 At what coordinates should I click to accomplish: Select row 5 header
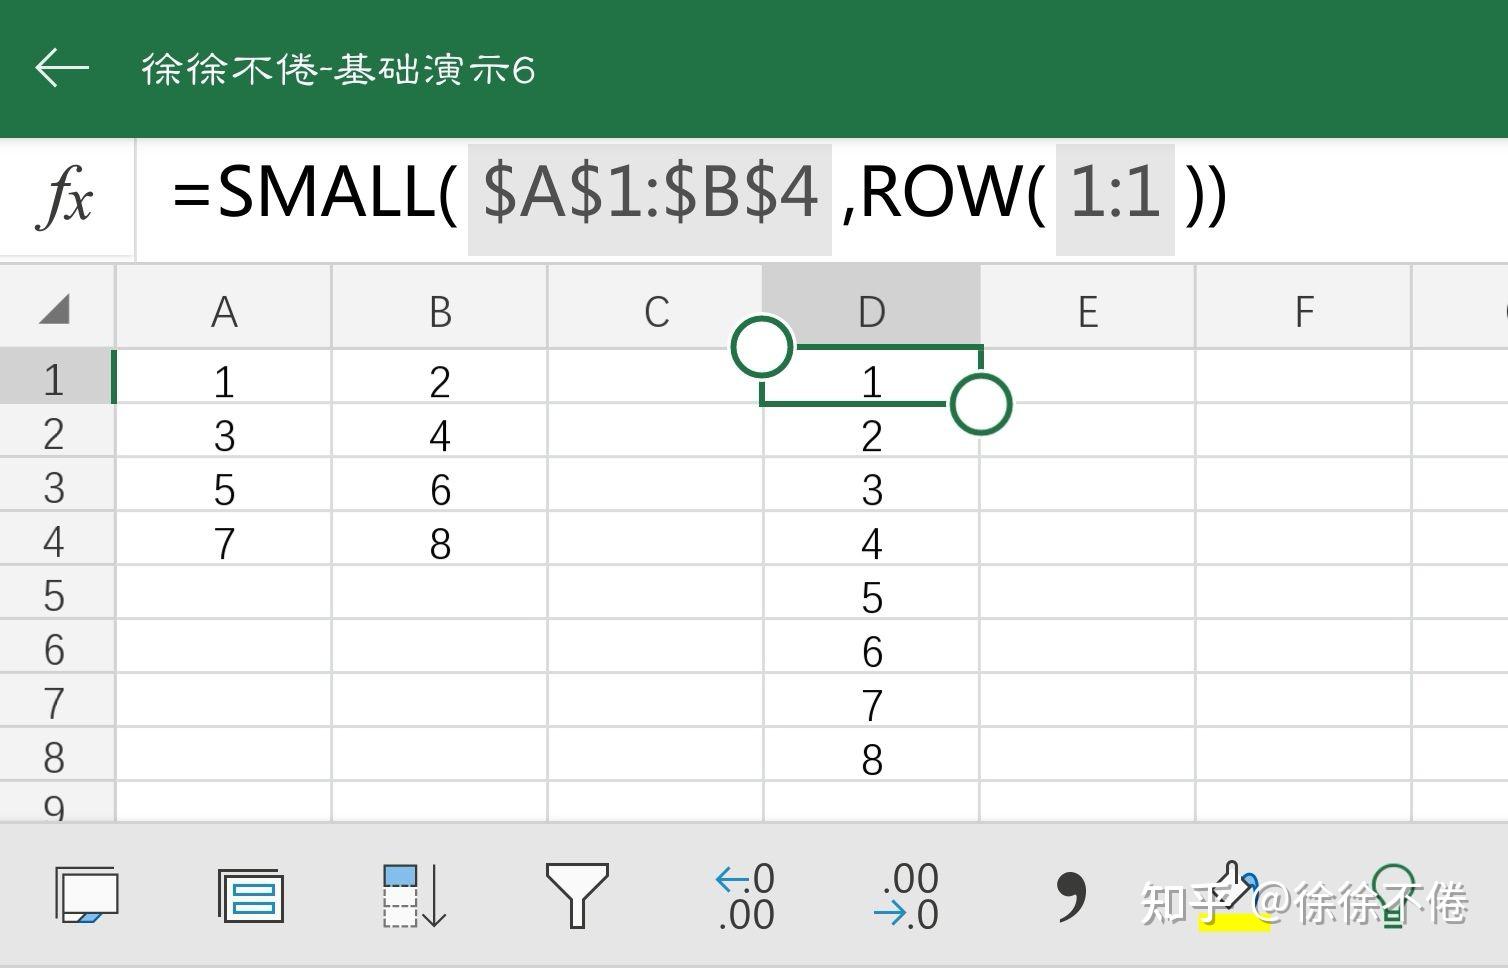point(56,593)
